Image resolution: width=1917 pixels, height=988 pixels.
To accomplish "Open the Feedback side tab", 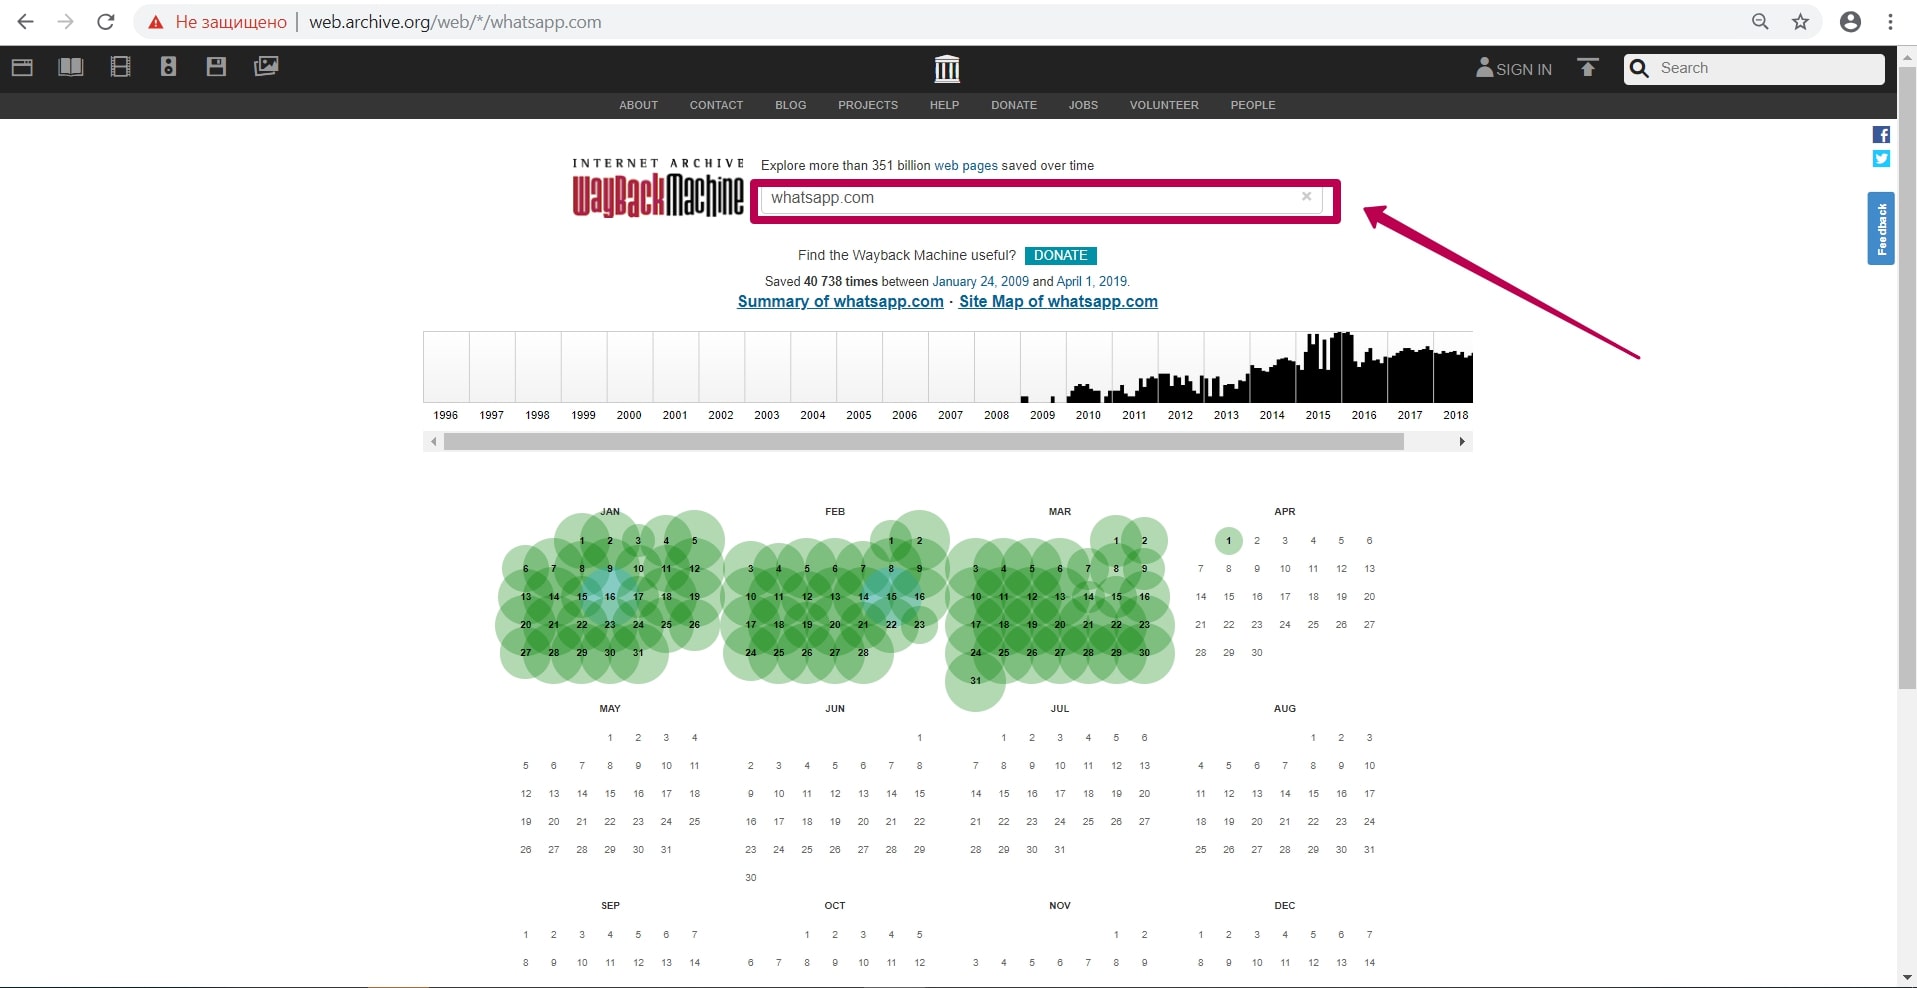I will (1881, 228).
